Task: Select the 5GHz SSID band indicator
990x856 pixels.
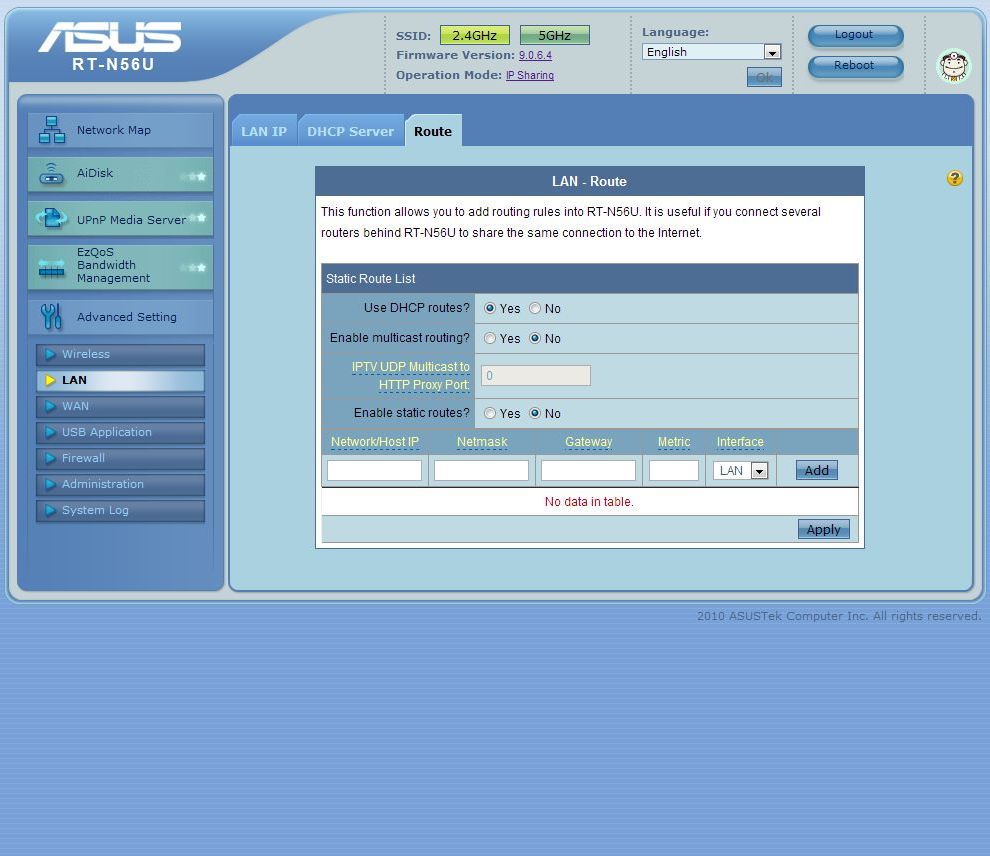Action: click(554, 36)
